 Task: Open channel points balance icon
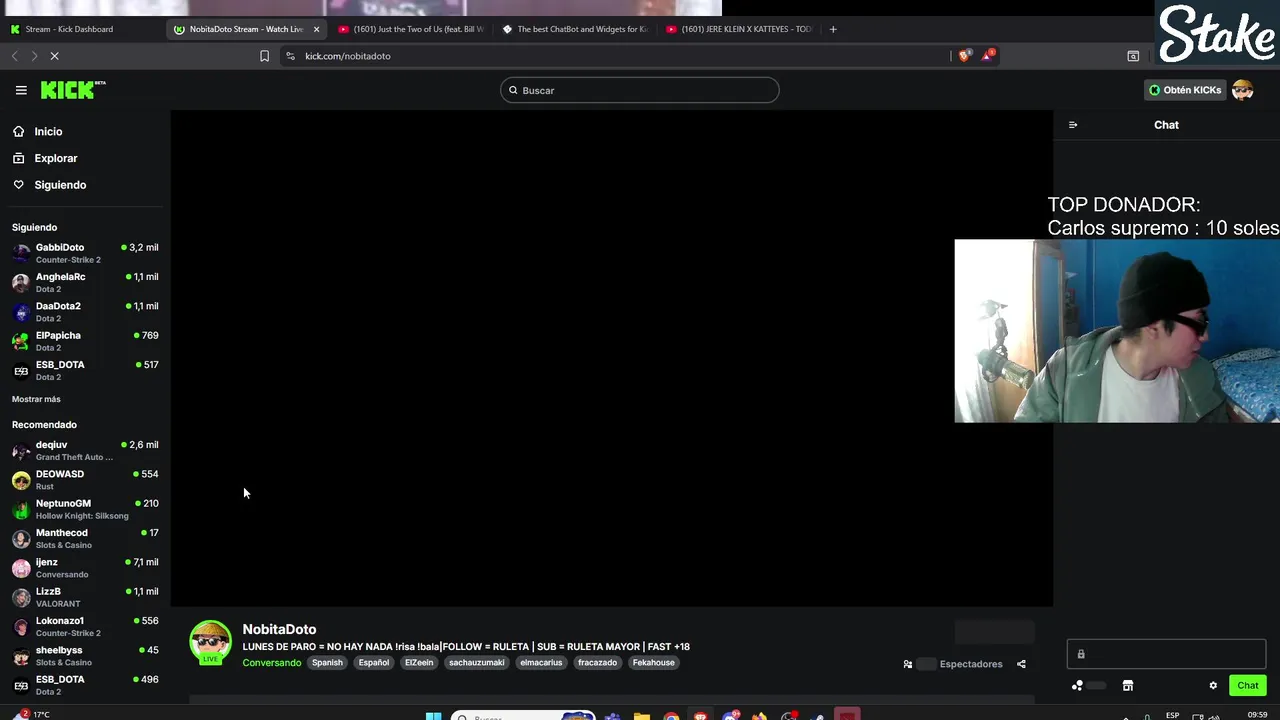tap(1077, 685)
